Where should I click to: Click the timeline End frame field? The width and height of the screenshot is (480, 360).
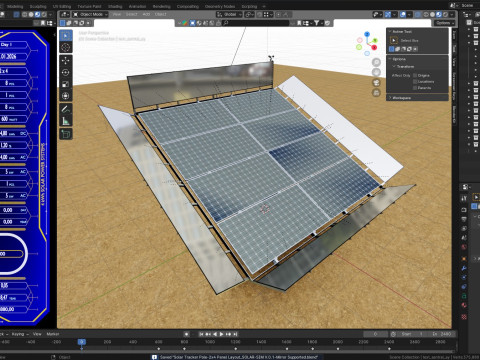(441, 334)
